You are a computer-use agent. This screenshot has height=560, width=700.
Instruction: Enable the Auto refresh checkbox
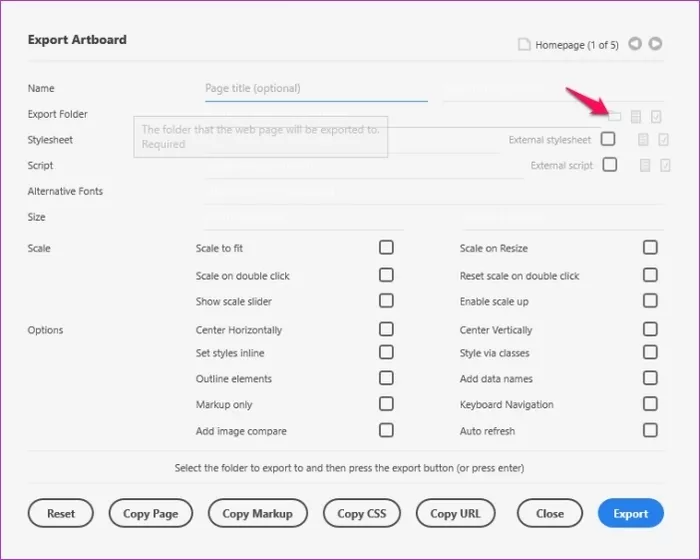[650, 430]
